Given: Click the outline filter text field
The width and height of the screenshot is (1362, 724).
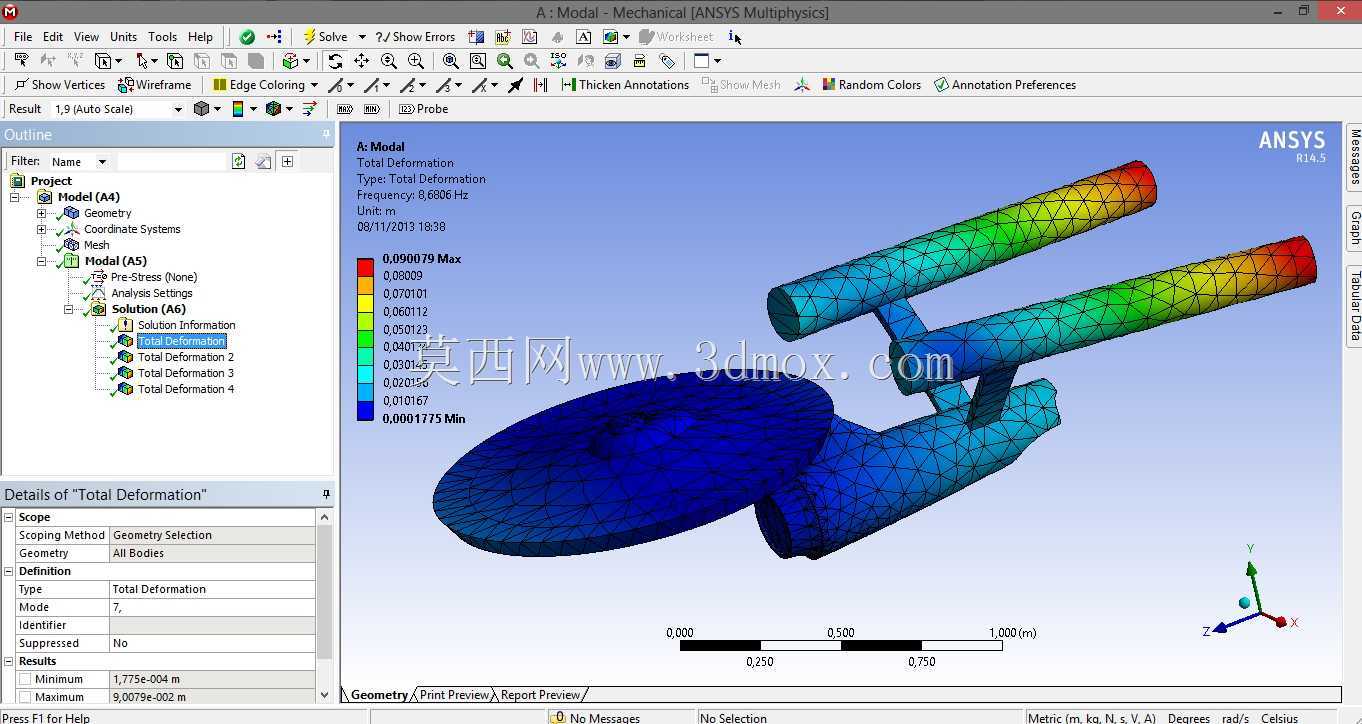Looking at the screenshot, I should tap(172, 161).
